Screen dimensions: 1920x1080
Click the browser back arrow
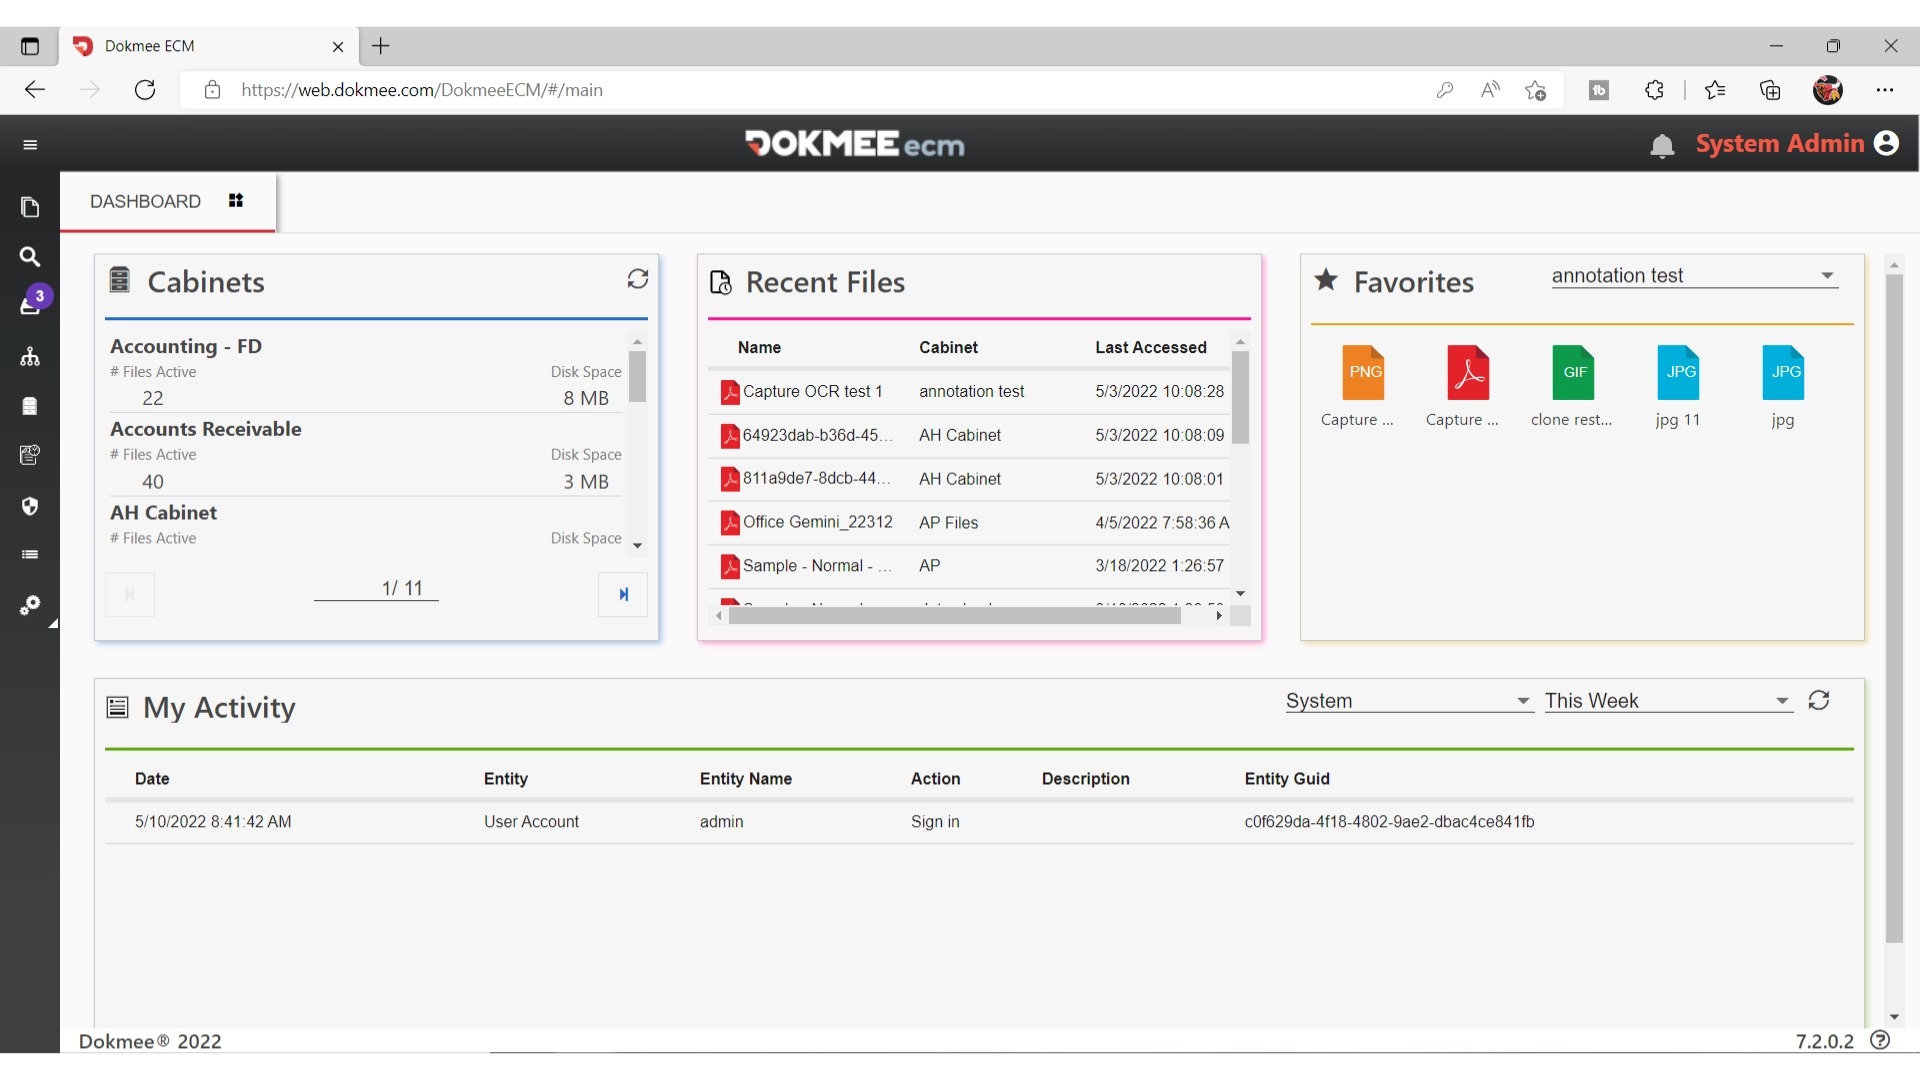(x=35, y=90)
